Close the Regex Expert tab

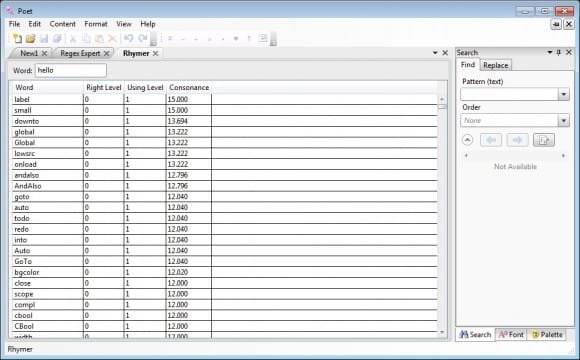(x=106, y=53)
